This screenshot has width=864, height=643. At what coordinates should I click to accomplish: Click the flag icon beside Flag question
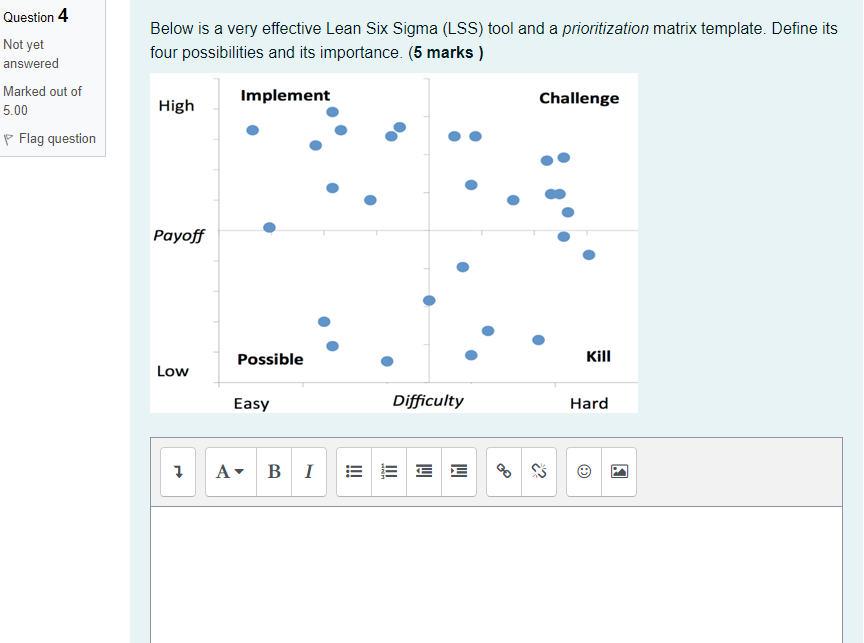(x=8, y=138)
